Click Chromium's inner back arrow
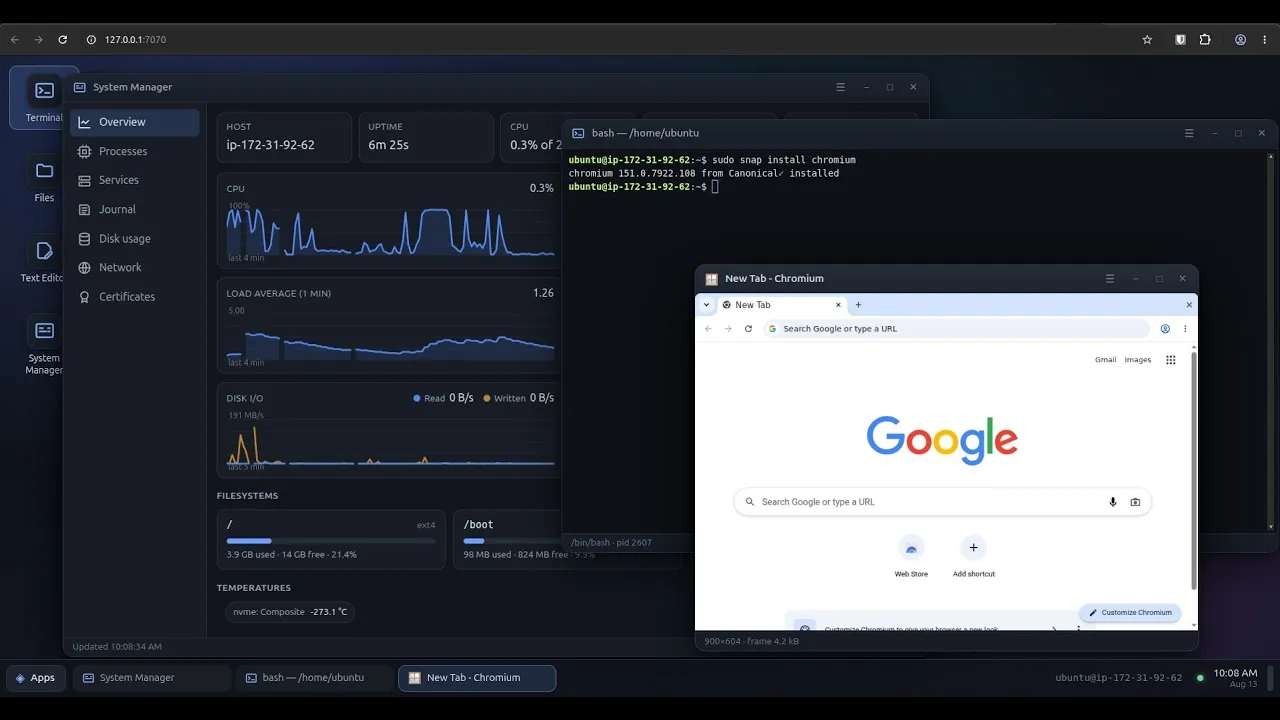This screenshot has height=720, width=1280. (708, 328)
